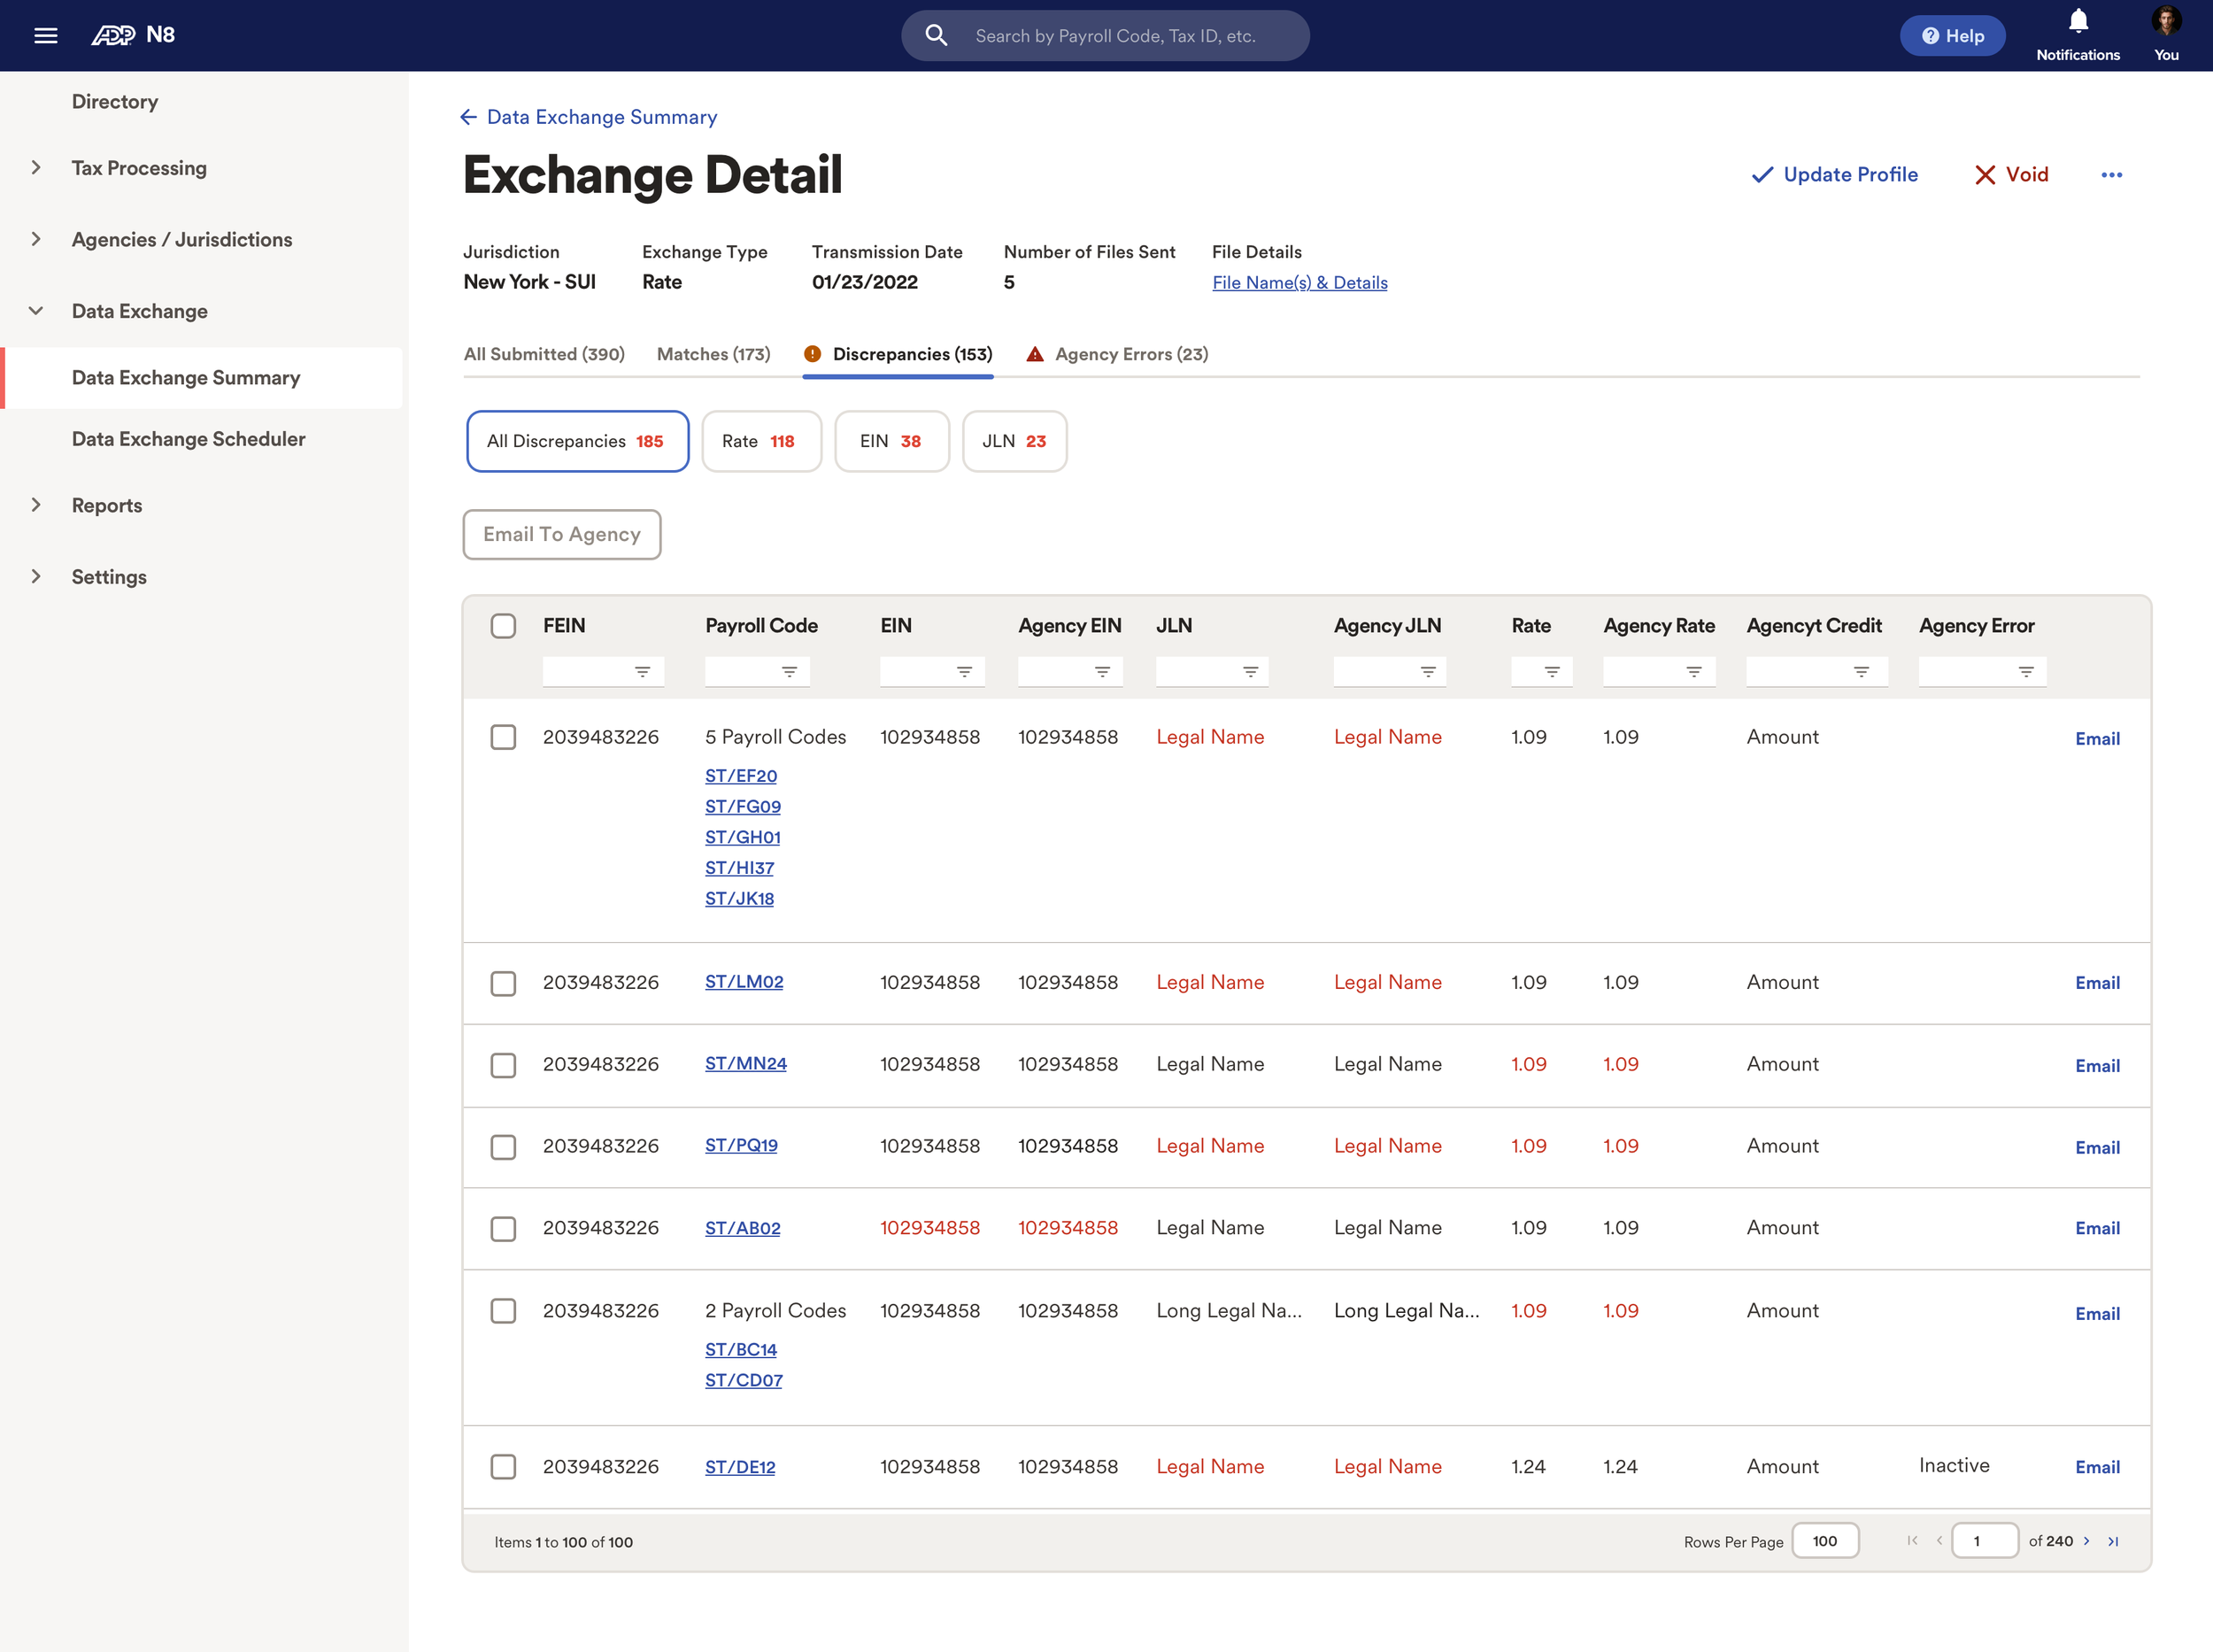The height and width of the screenshot is (1652, 2213).
Task: Click the back arrow to Data Exchange Summary
Action: pos(468,117)
